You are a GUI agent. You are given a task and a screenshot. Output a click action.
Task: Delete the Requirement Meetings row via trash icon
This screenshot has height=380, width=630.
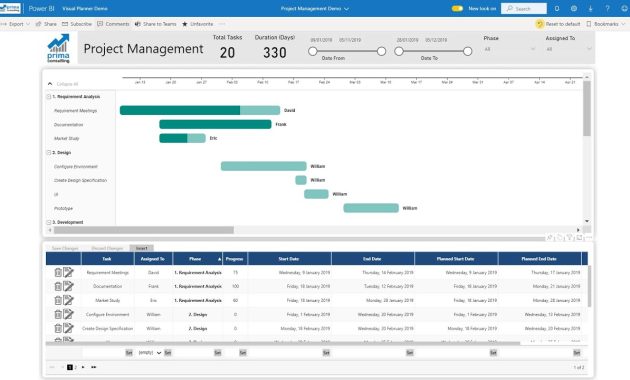coord(58,273)
